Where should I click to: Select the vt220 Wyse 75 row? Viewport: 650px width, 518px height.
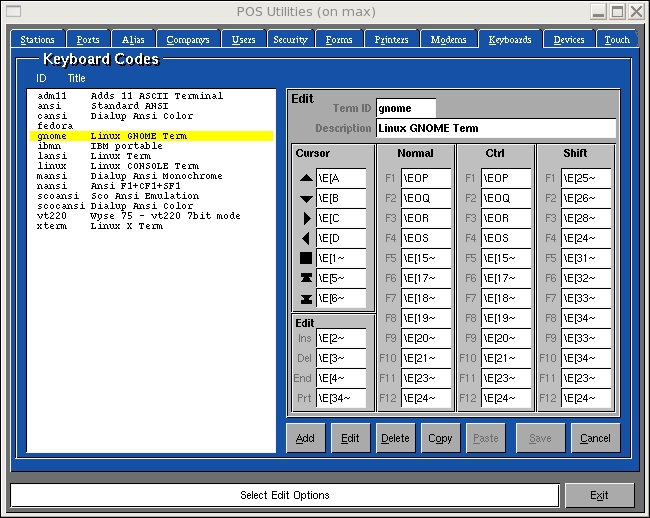pyautogui.click(x=151, y=215)
